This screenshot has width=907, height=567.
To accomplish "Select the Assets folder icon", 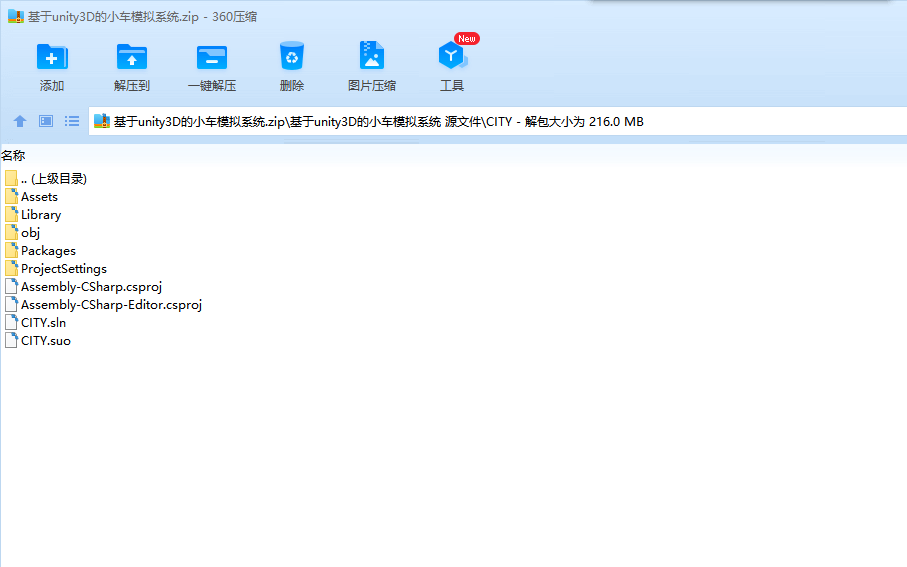I will [x=12, y=196].
